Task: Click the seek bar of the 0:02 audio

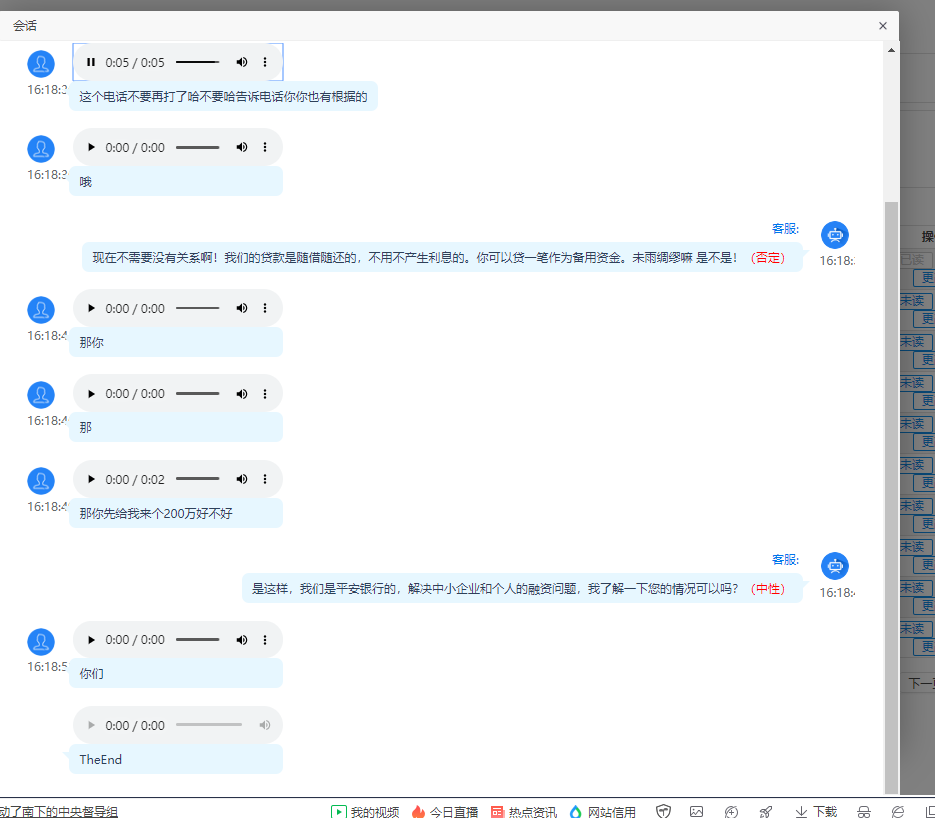Action: (x=197, y=479)
